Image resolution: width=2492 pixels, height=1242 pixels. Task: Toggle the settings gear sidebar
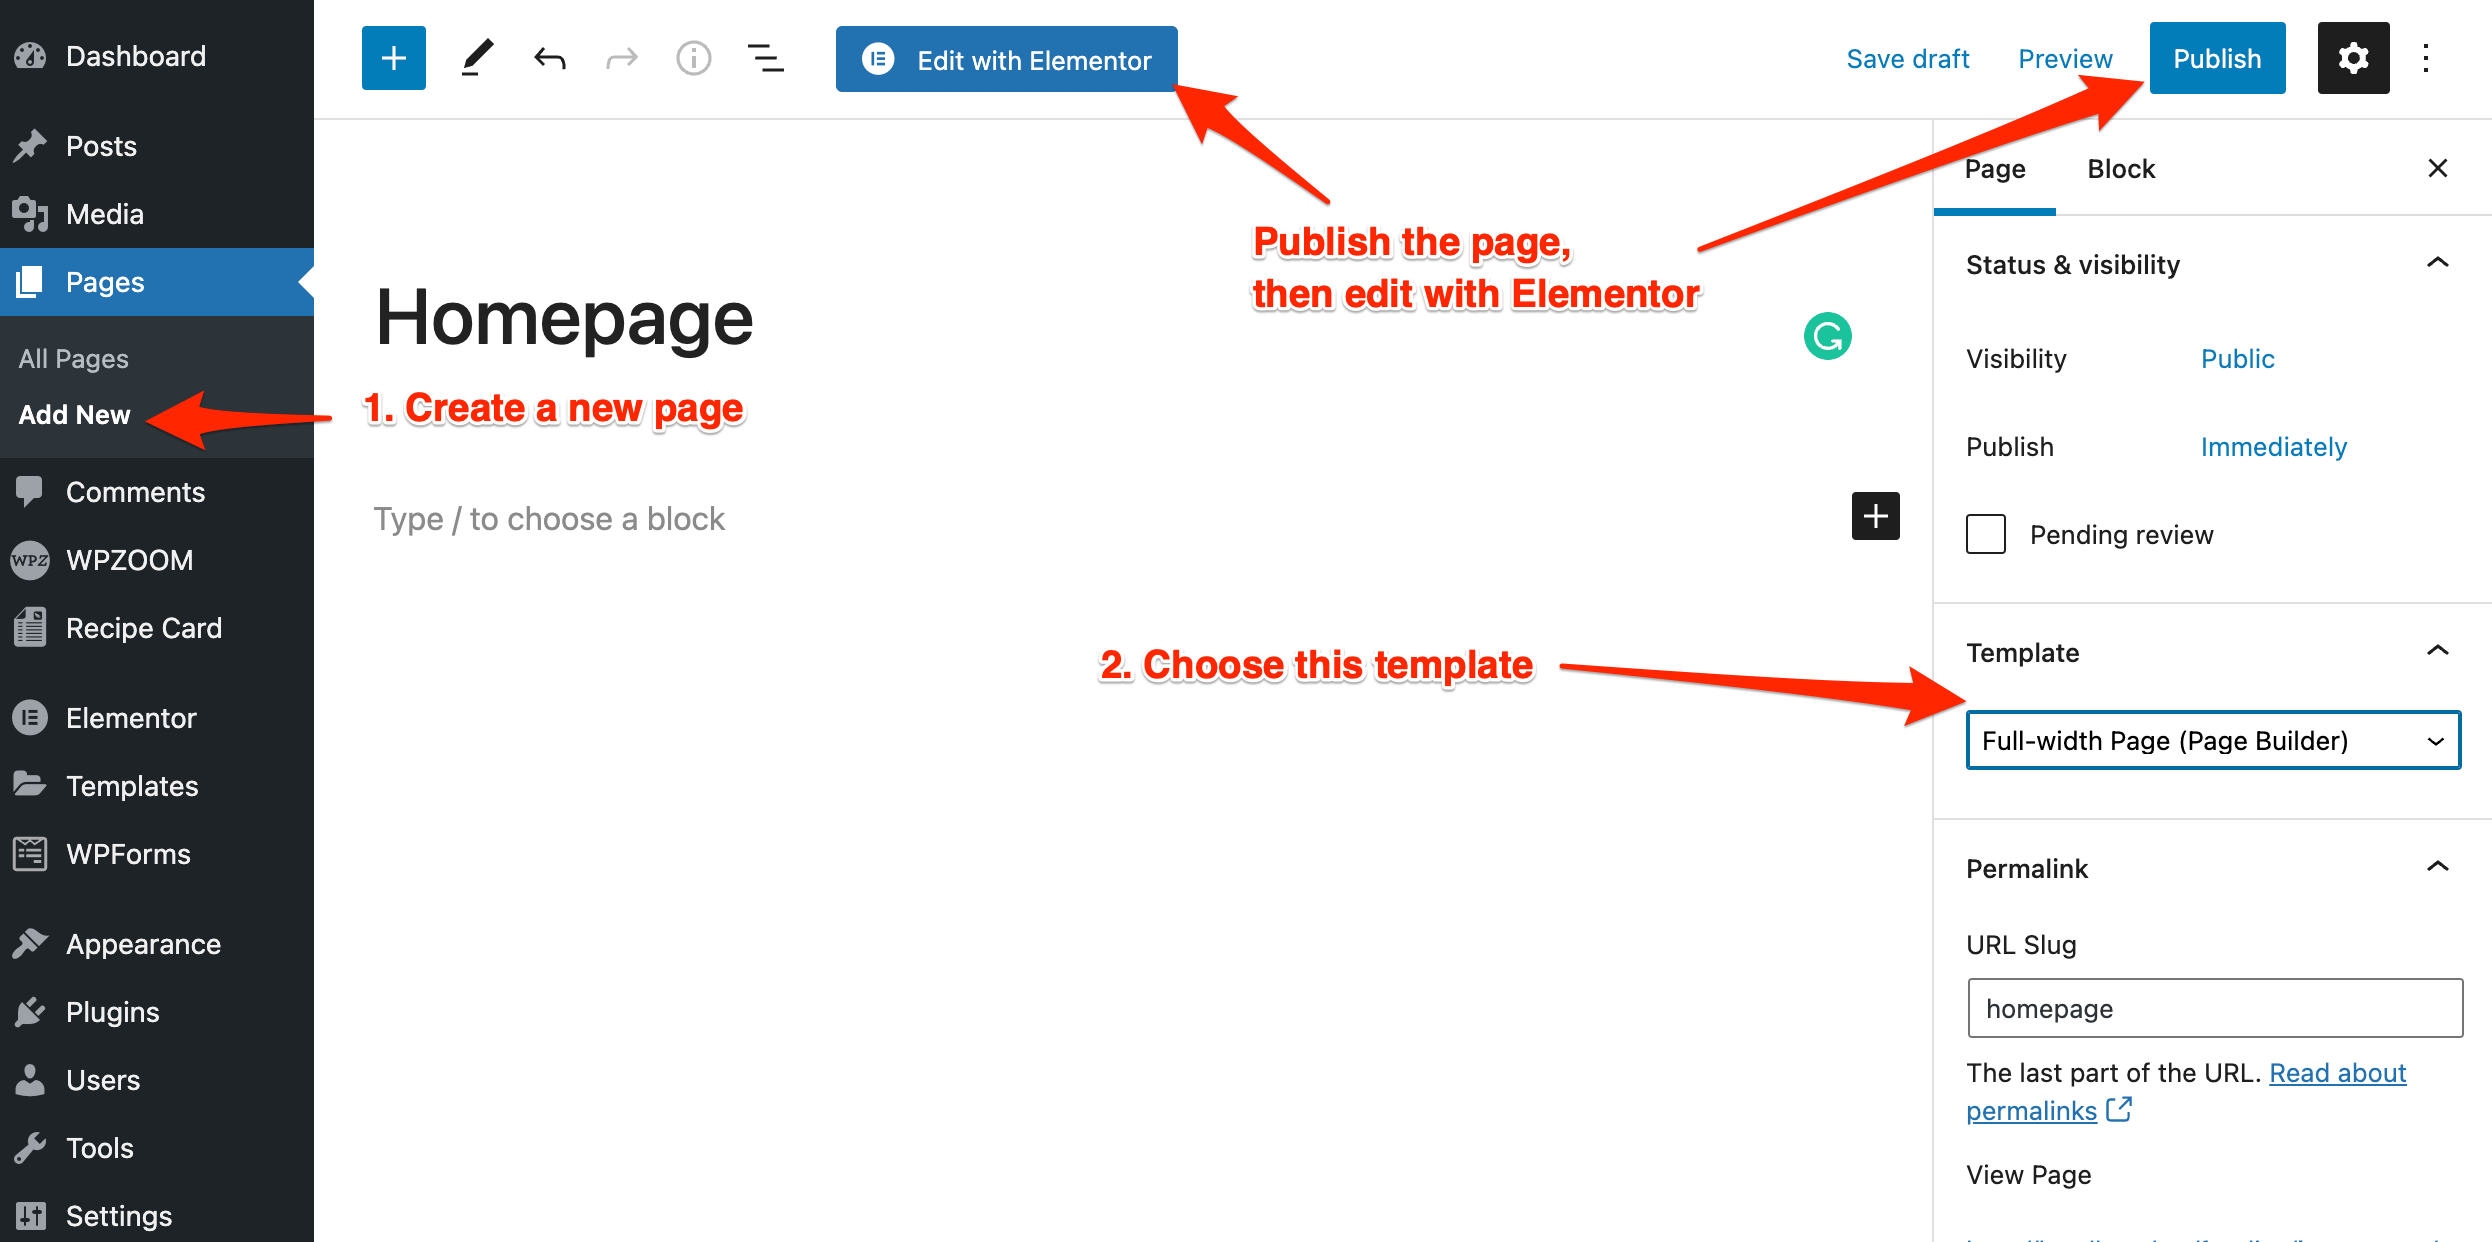2353,58
